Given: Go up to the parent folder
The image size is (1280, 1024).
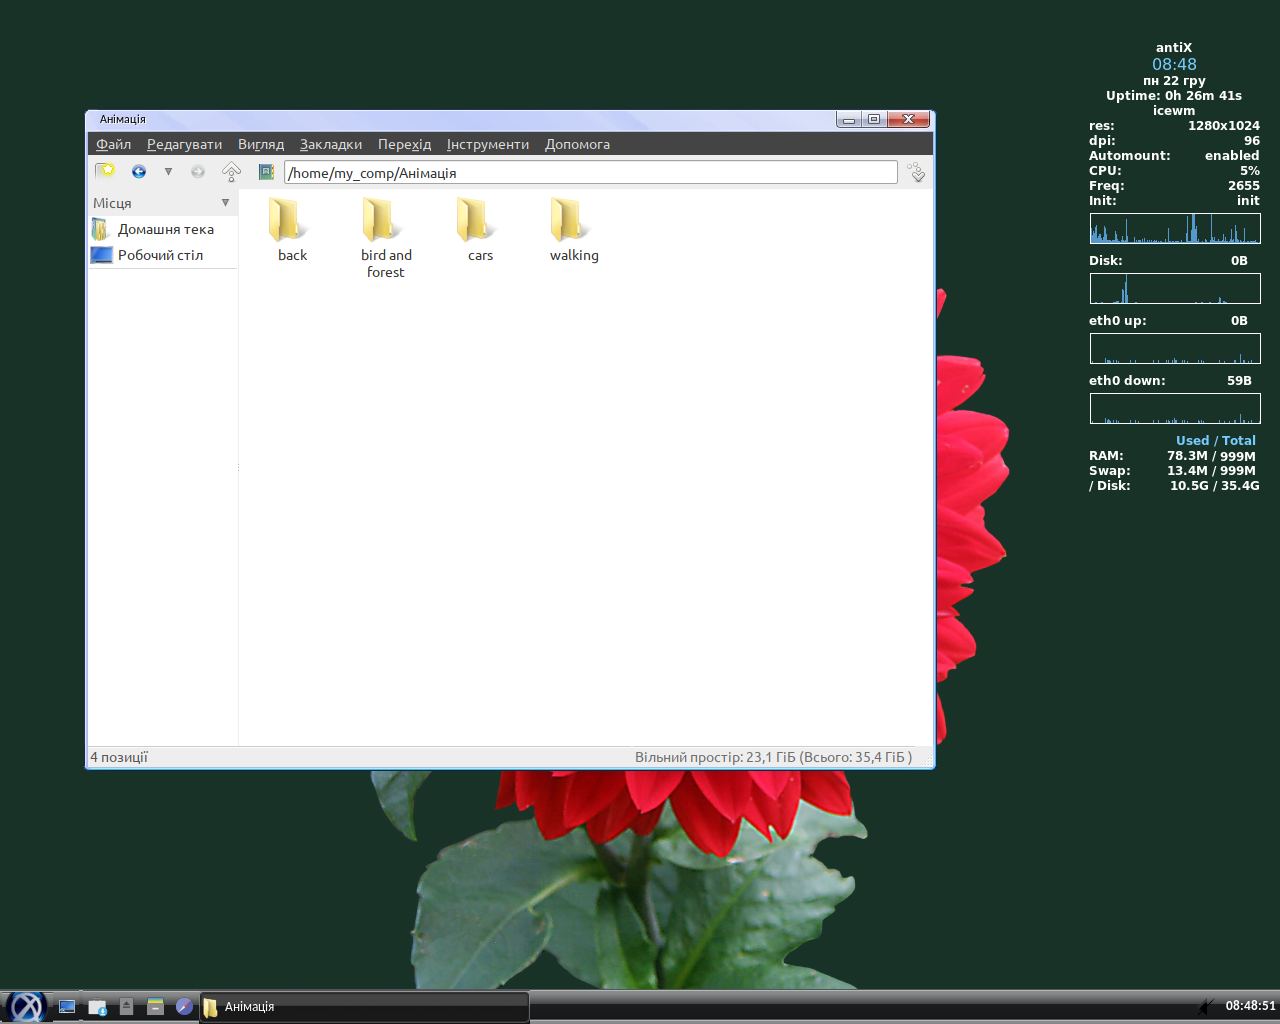Looking at the screenshot, I should pyautogui.click(x=231, y=172).
